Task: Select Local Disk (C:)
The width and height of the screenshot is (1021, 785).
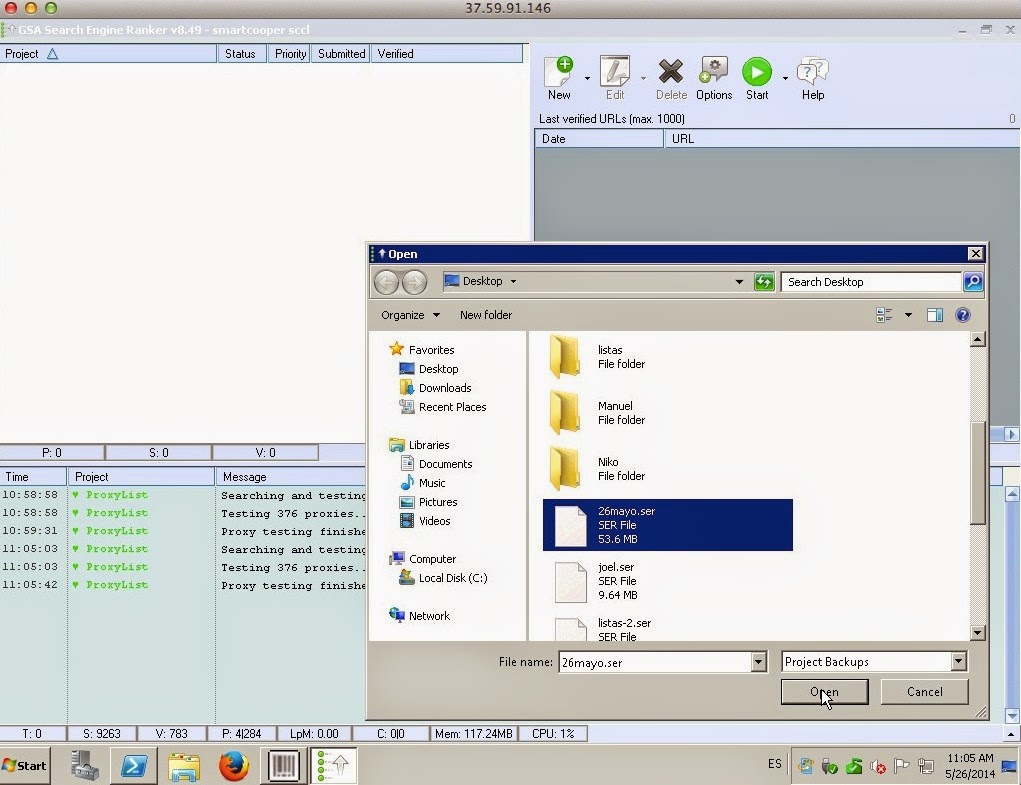Action: coord(444,578)
